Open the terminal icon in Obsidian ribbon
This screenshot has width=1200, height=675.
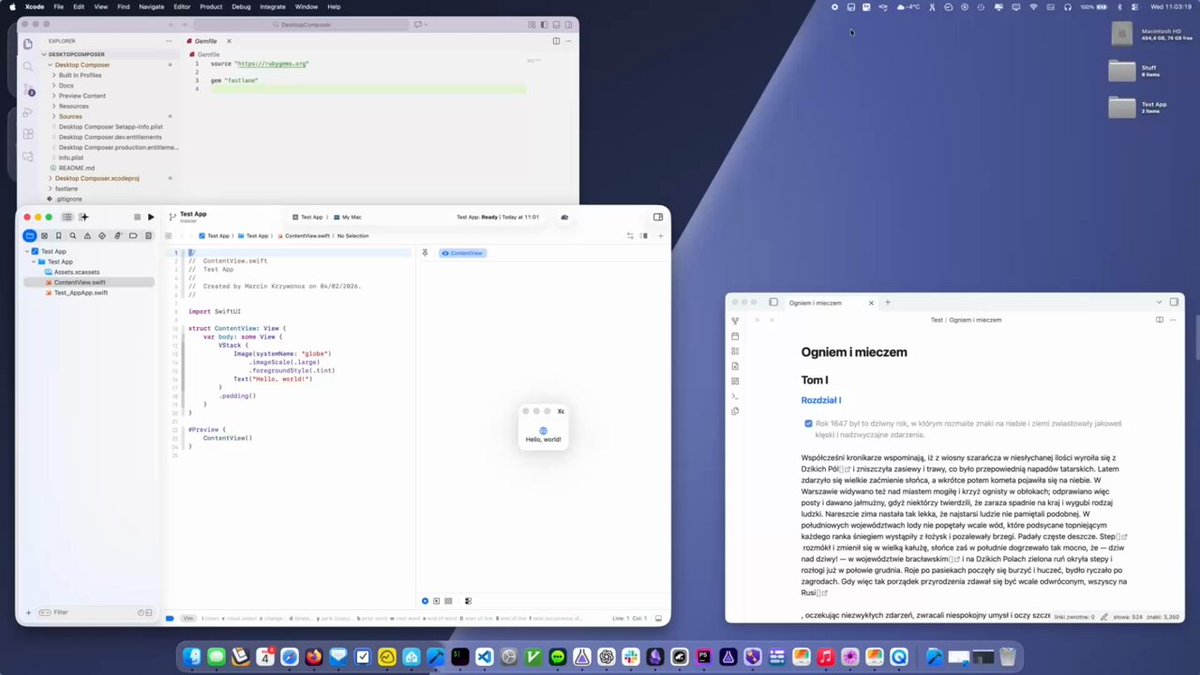(x=735, y=396)
